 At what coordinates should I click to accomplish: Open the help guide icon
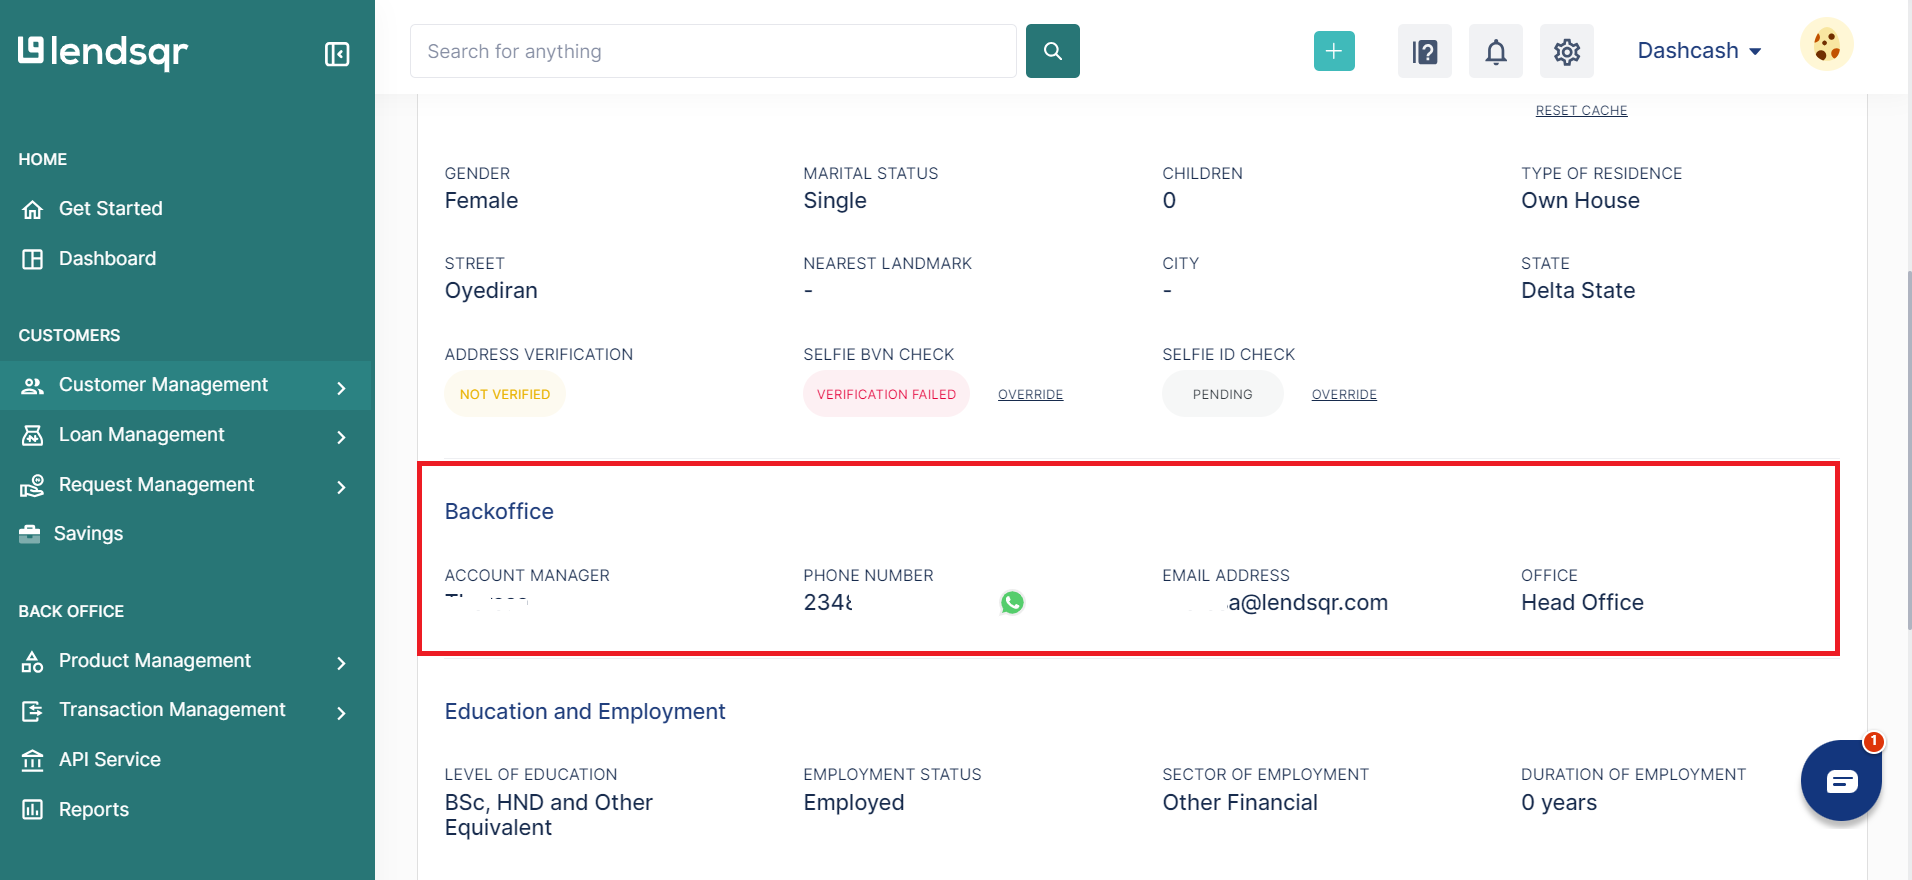pyautogui.click(x=1425, y=51)
